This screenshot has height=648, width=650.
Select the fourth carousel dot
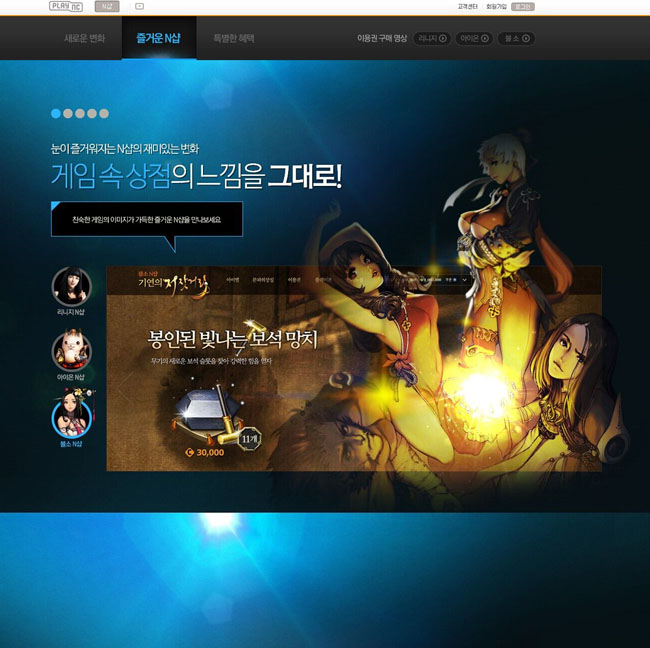pyautogui.click(x=92, y=114)
